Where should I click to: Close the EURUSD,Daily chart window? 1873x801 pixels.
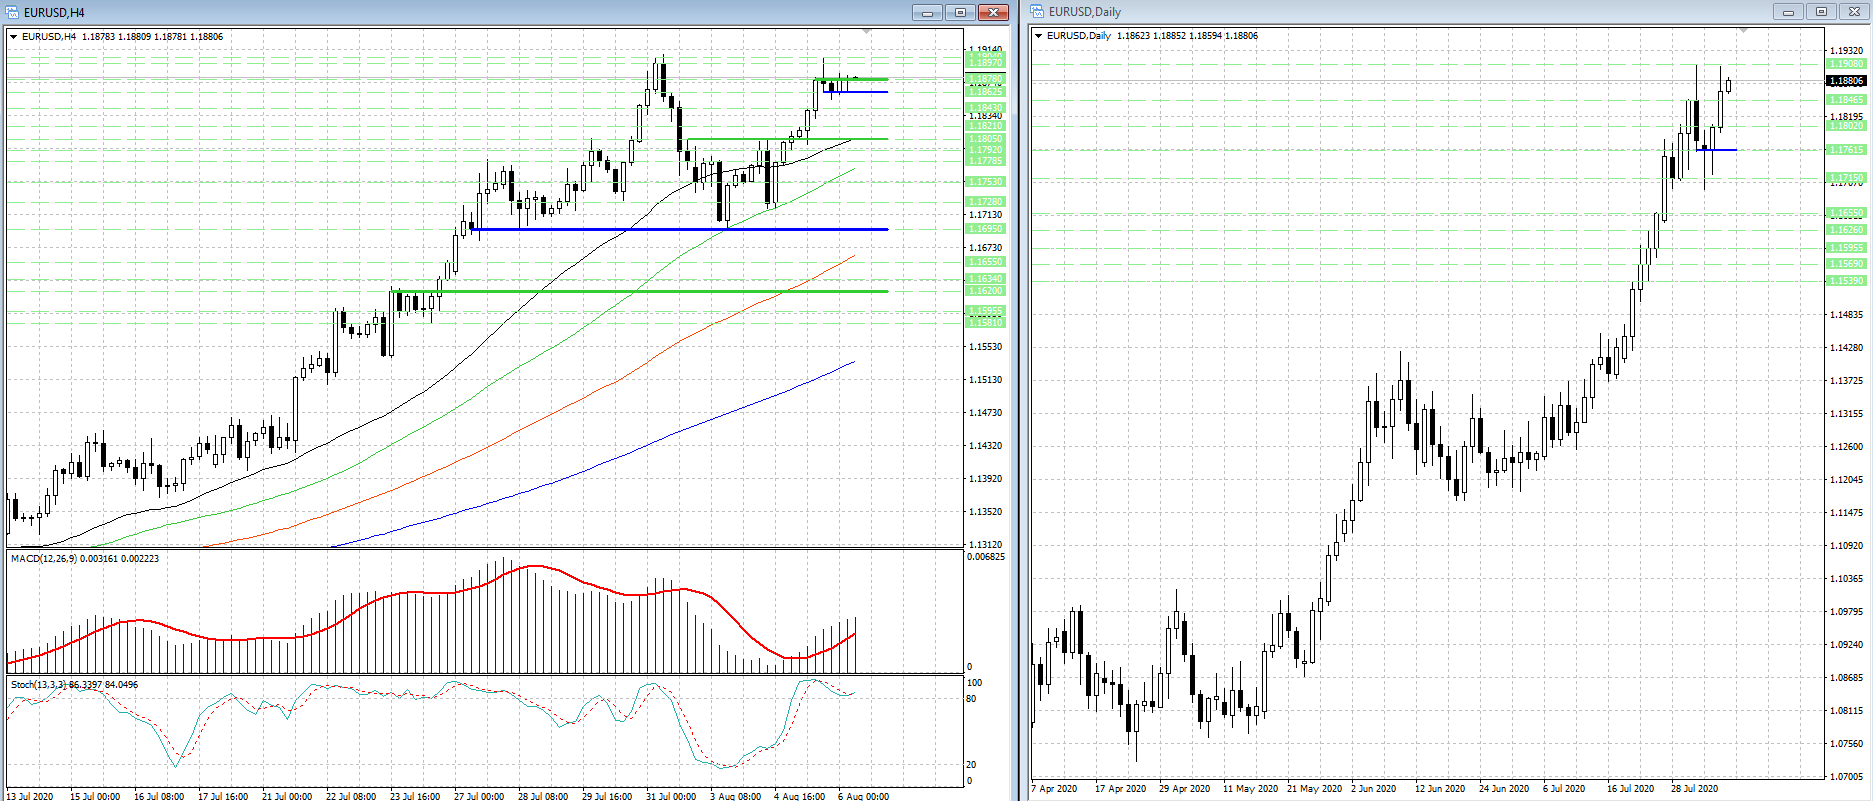1853,11
